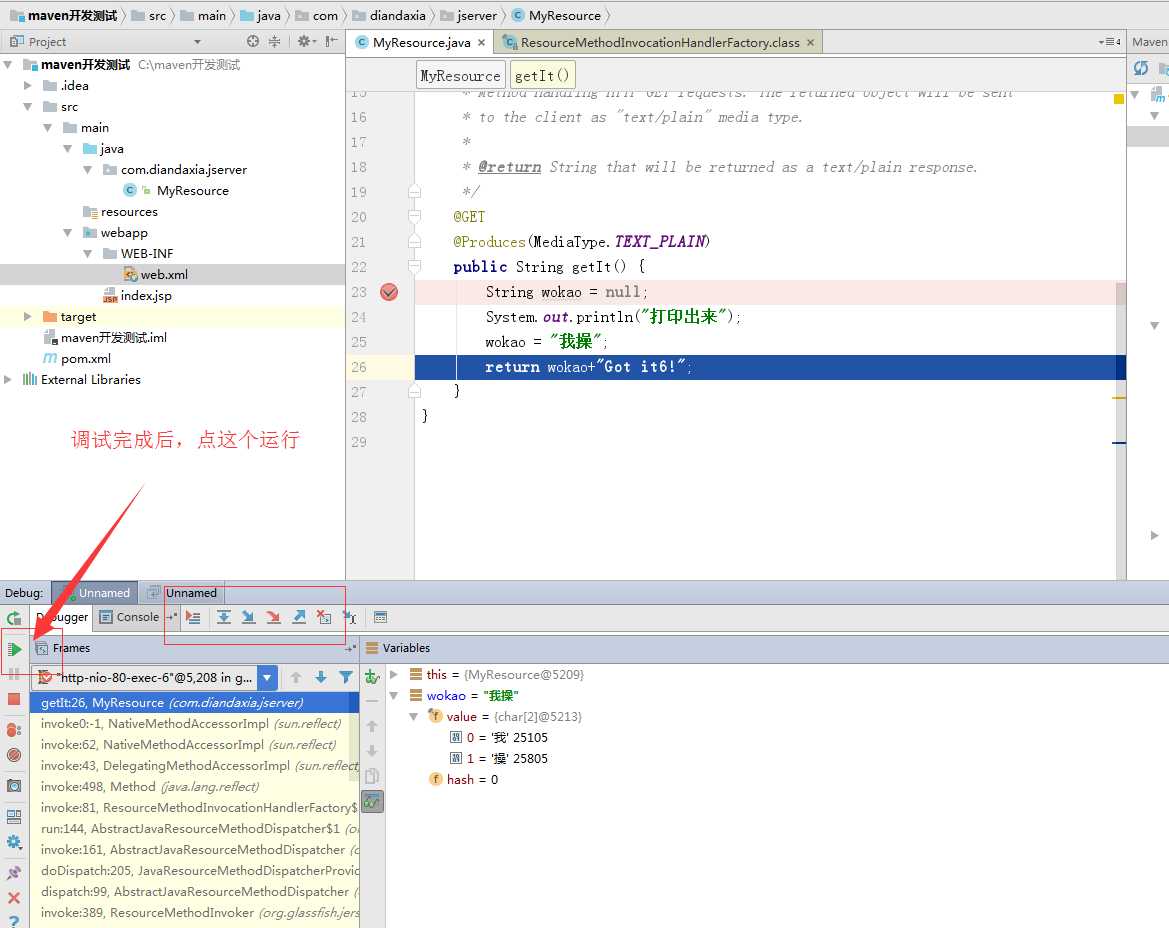The height and width of the screenshot is (928, 1169).
Task: Open Project view type dropdown
Action: 197,42
